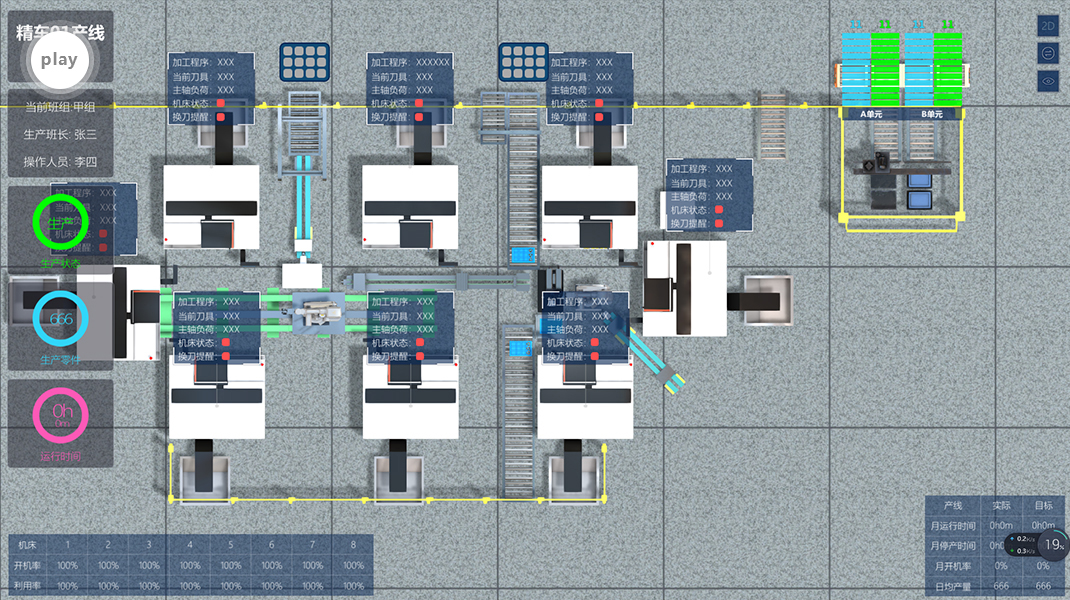
Task: Select the B单元 label
Action: point(931,114)
